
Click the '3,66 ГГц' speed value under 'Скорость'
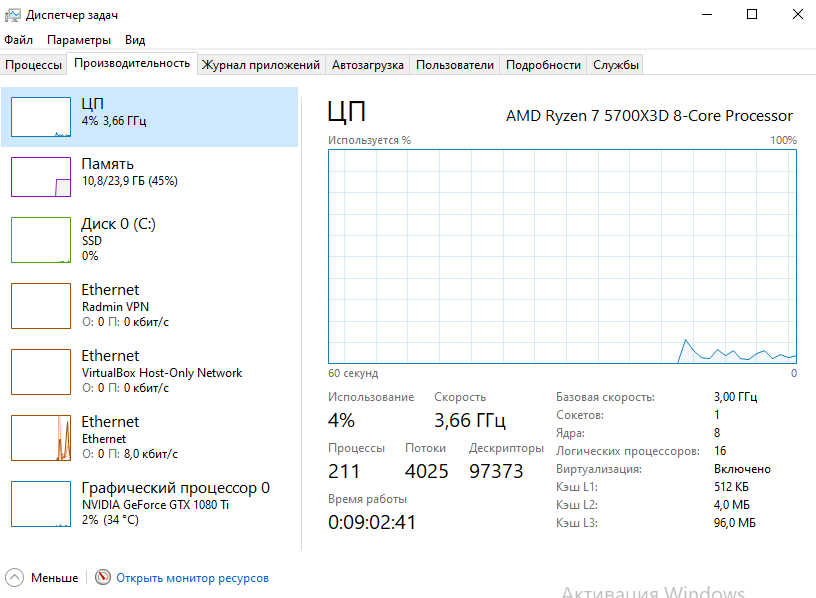point(470,420)
